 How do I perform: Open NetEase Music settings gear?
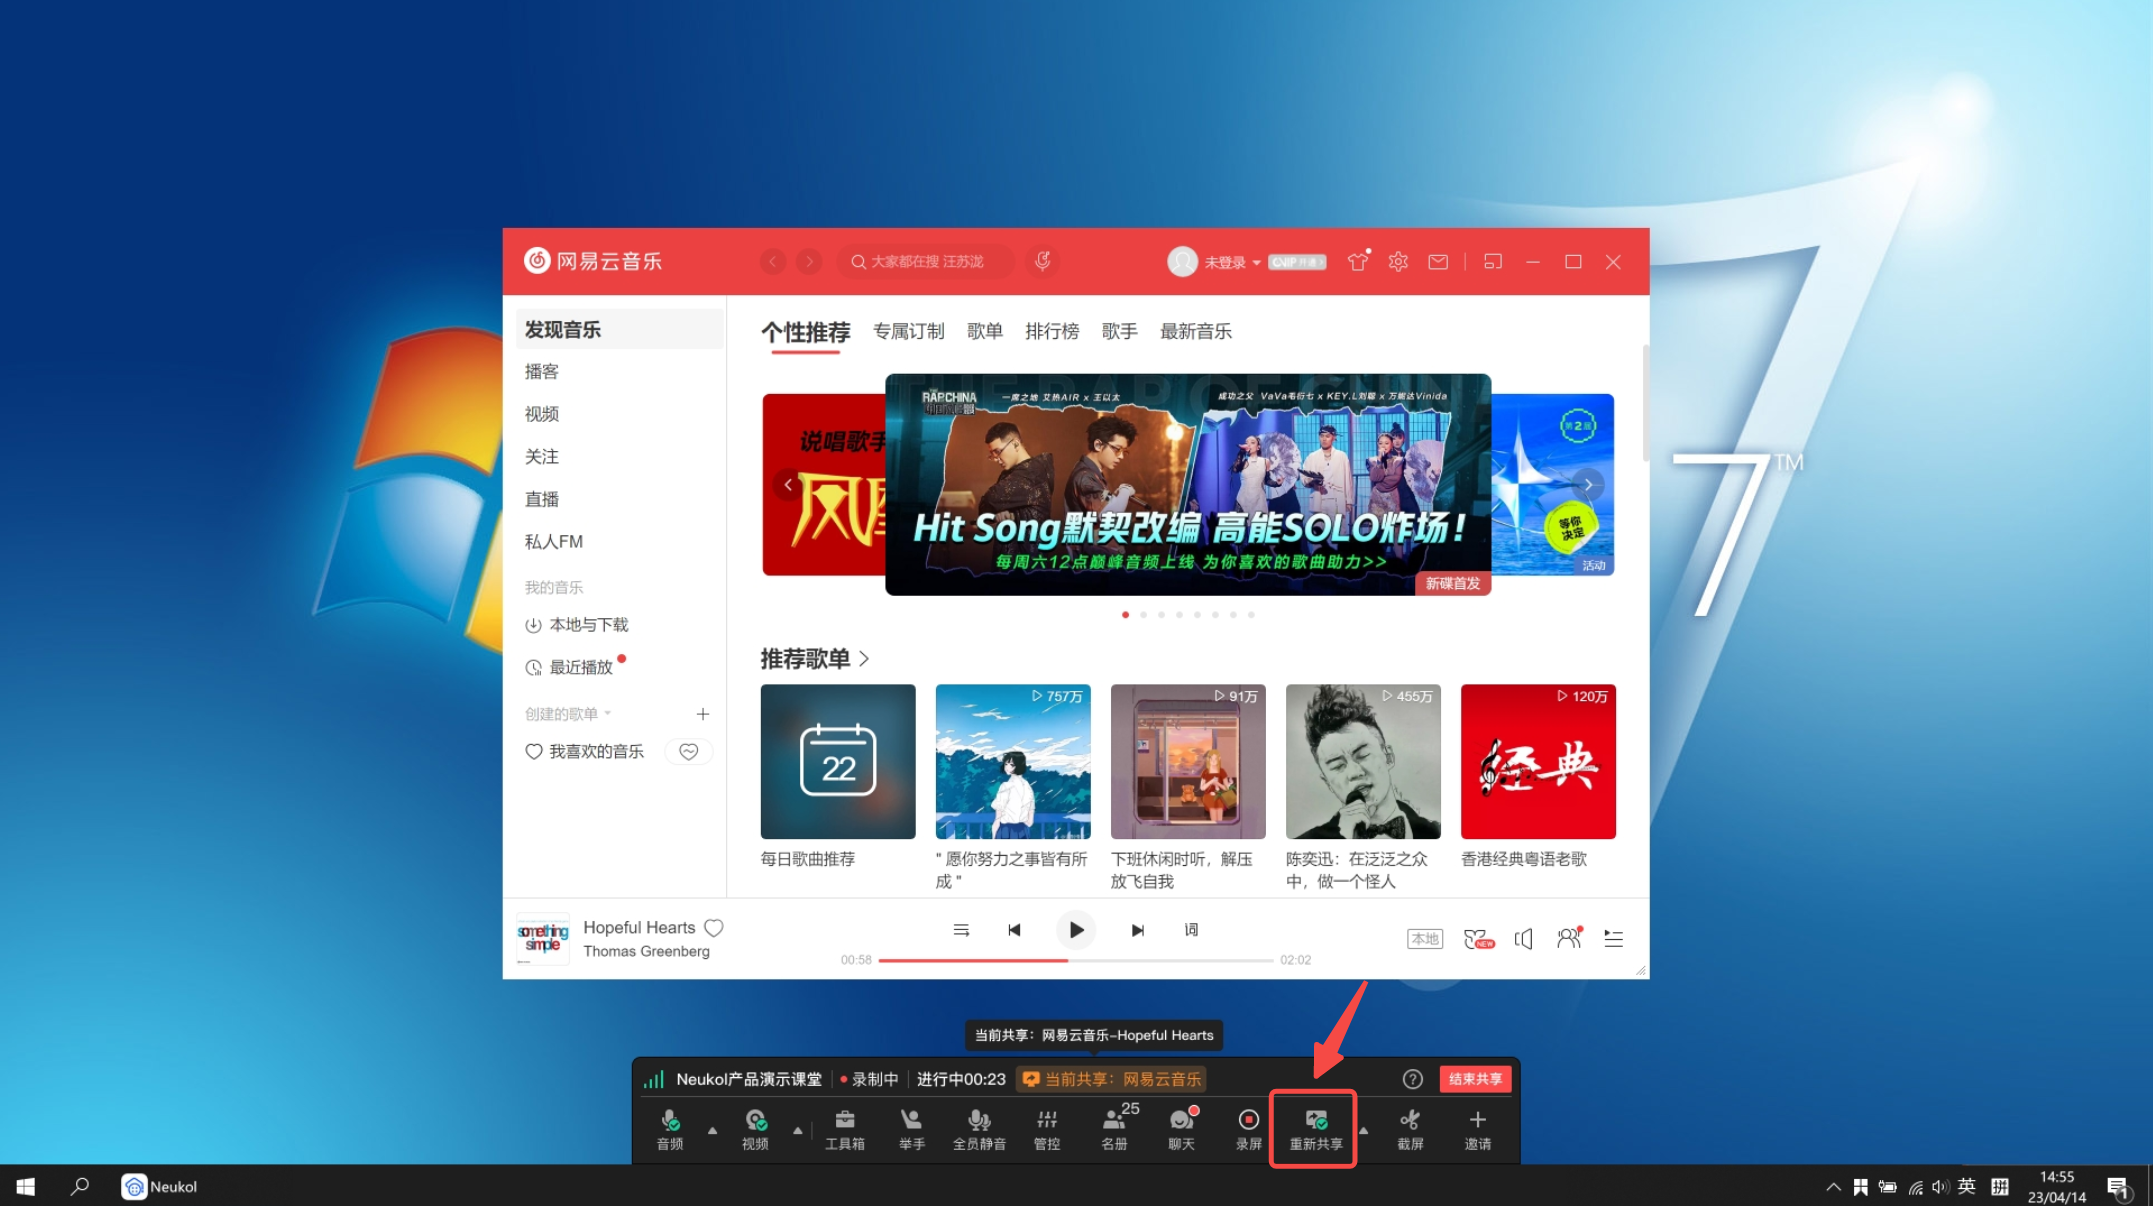[x=1398, y=261]
